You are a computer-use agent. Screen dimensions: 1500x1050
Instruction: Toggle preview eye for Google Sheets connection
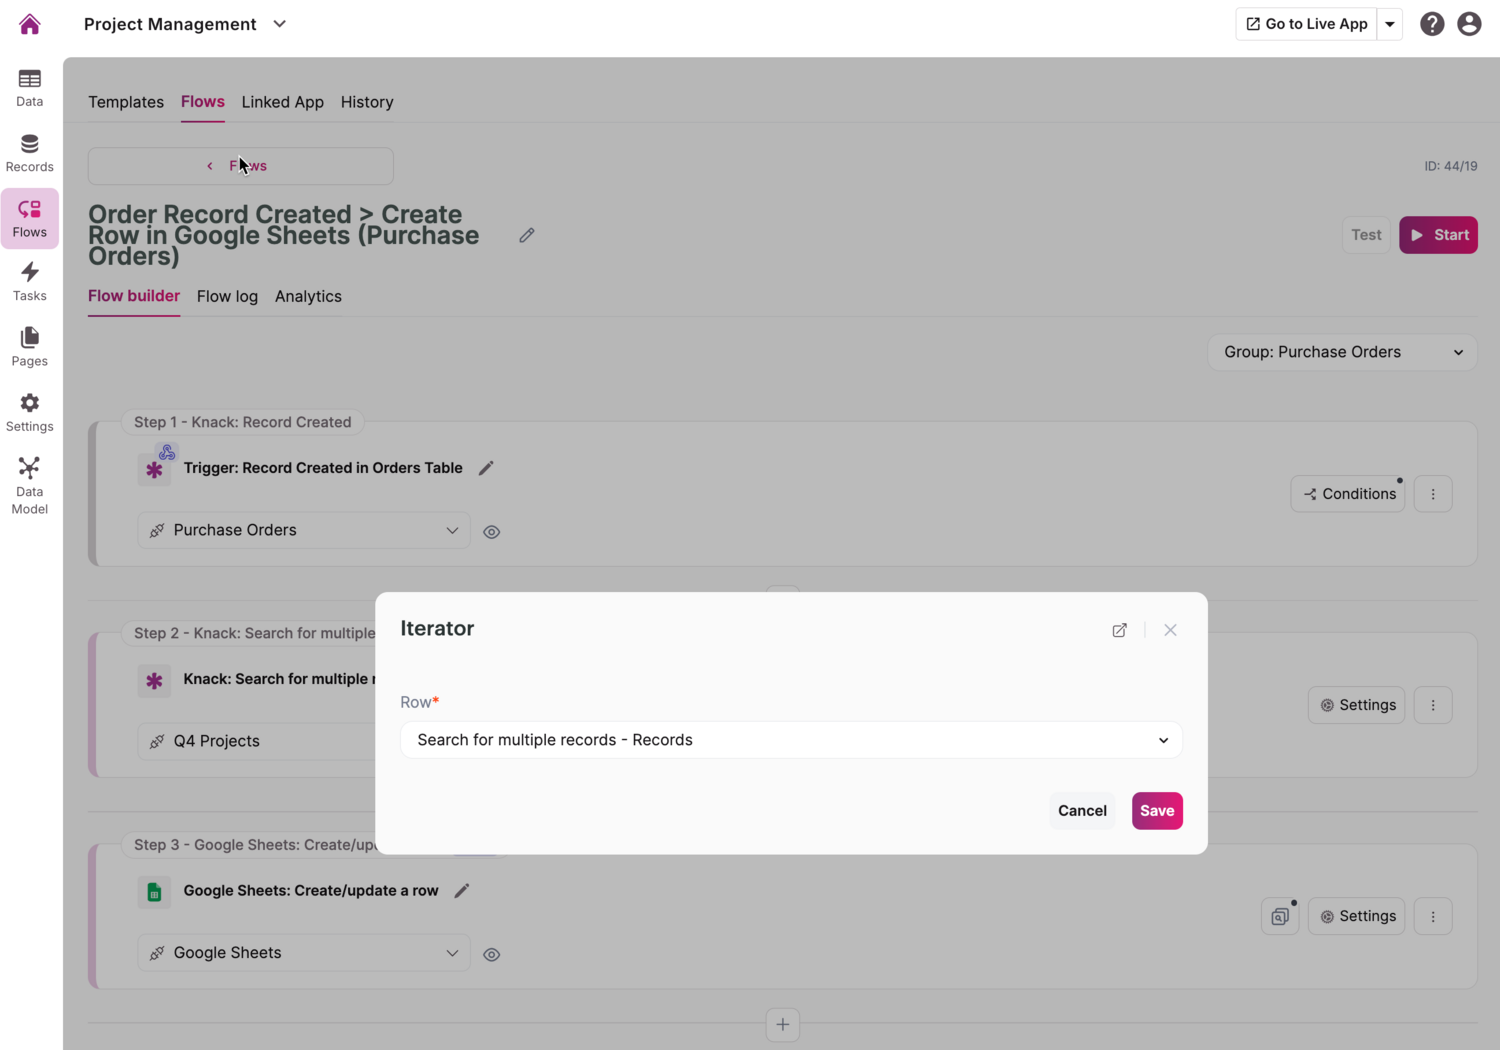pos(492,955)
